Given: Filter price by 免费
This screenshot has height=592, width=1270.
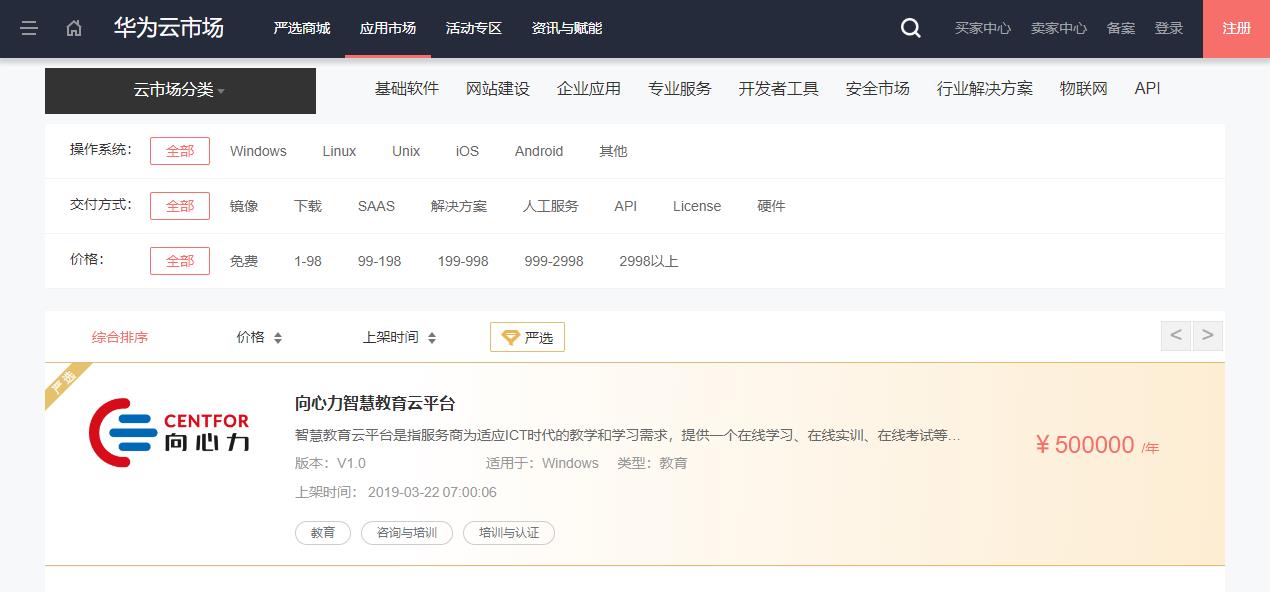Looking at the screenshot, I should [244, 261].
